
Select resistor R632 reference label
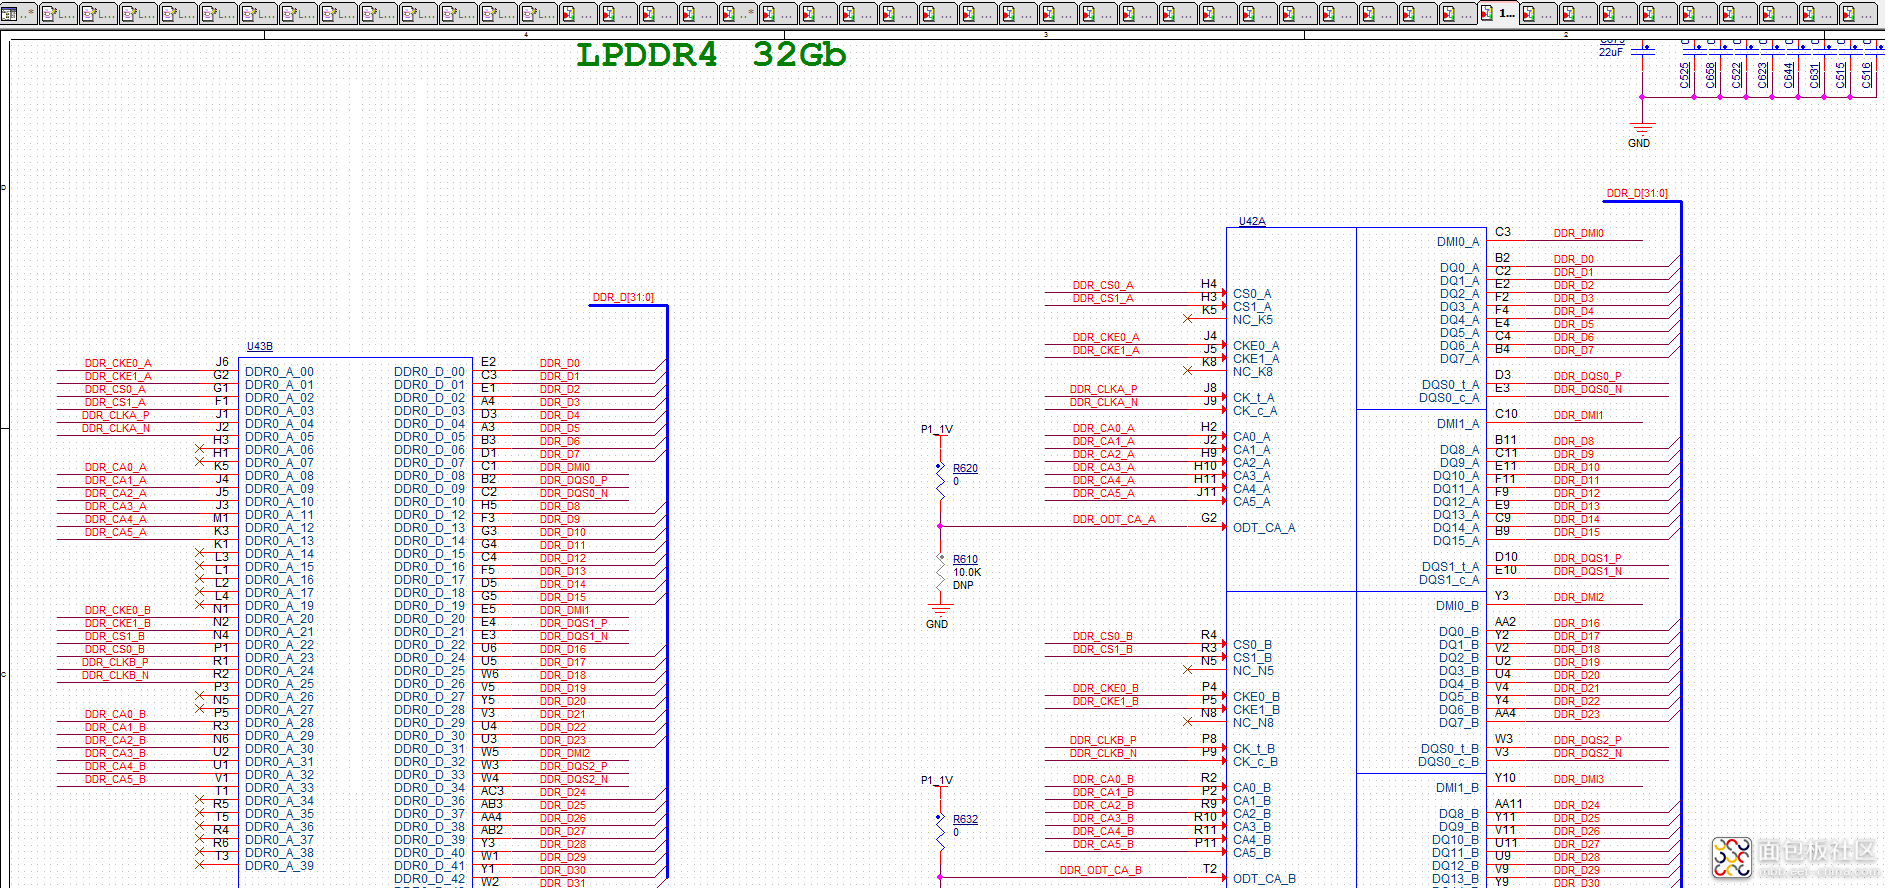(x=965, y=819)
